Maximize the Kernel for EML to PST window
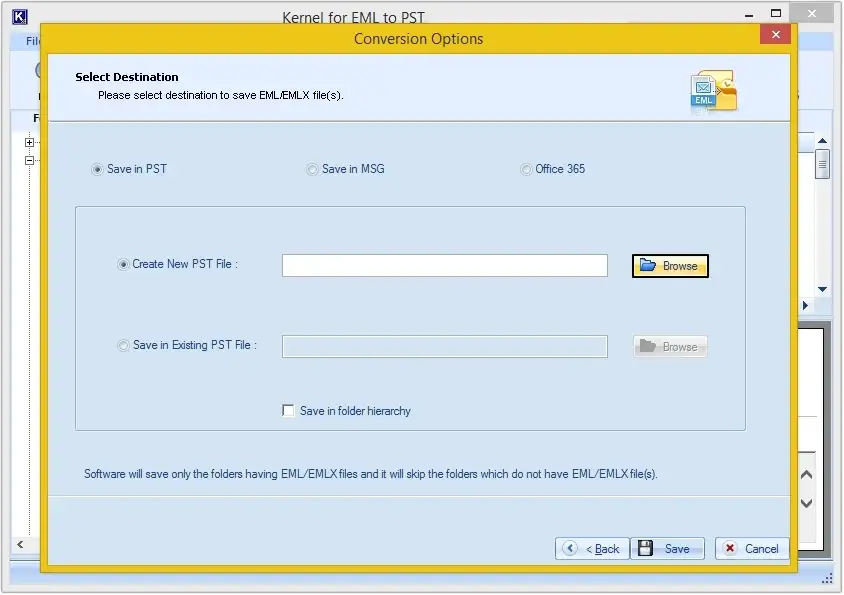Image resolution: width=844 pixels, height=595 pixels. point(776,13)
